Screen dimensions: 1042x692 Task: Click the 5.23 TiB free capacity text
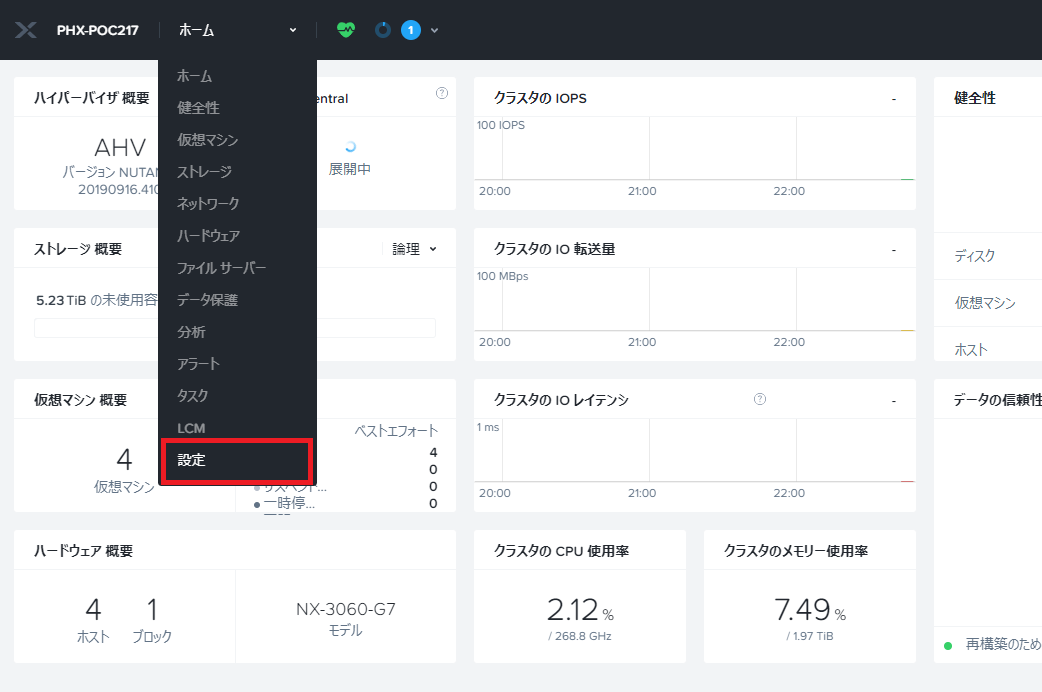97,300
